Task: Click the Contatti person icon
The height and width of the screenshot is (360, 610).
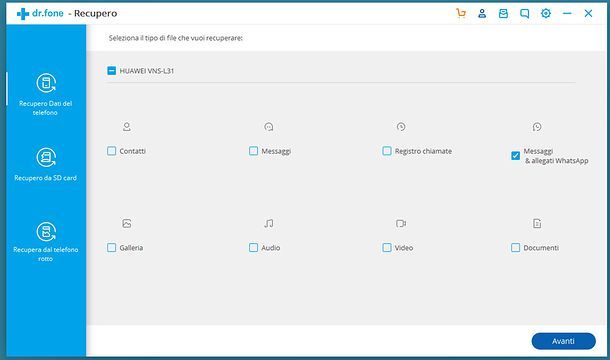Action: pos(127,127)
